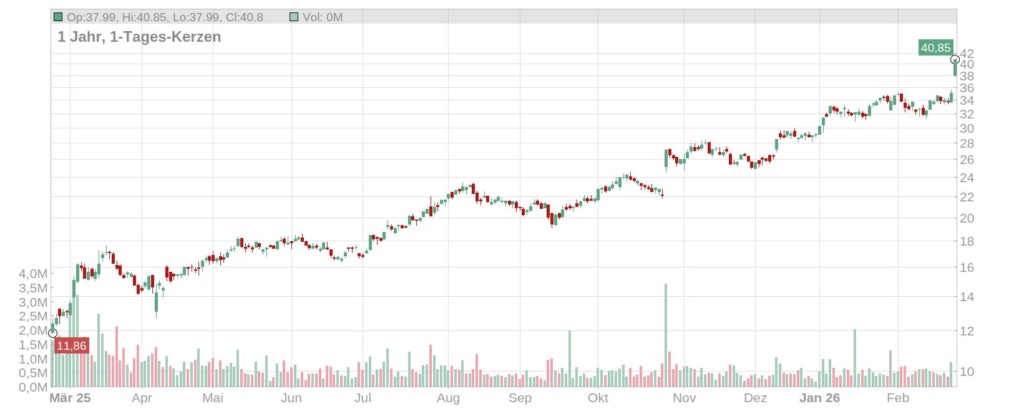The height and width of the screenshot is (409, 1024).
Task: Click the circle marker at chart start
Action: [53, 333]
